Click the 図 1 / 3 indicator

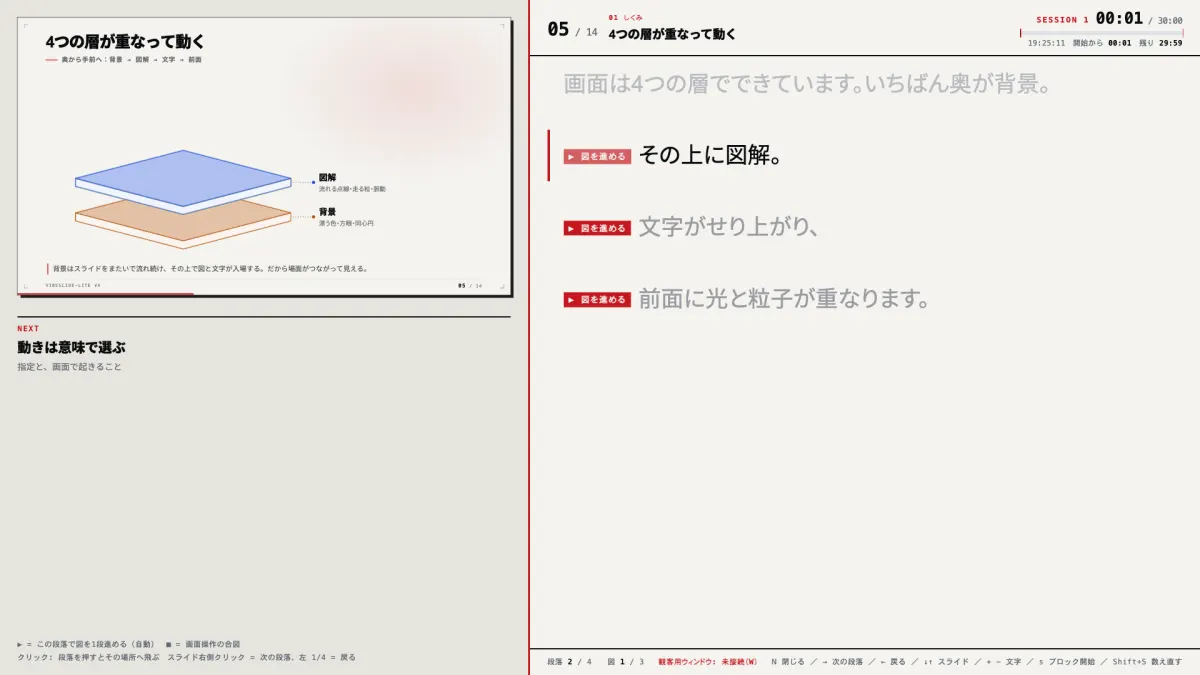[x=625, y=662]
